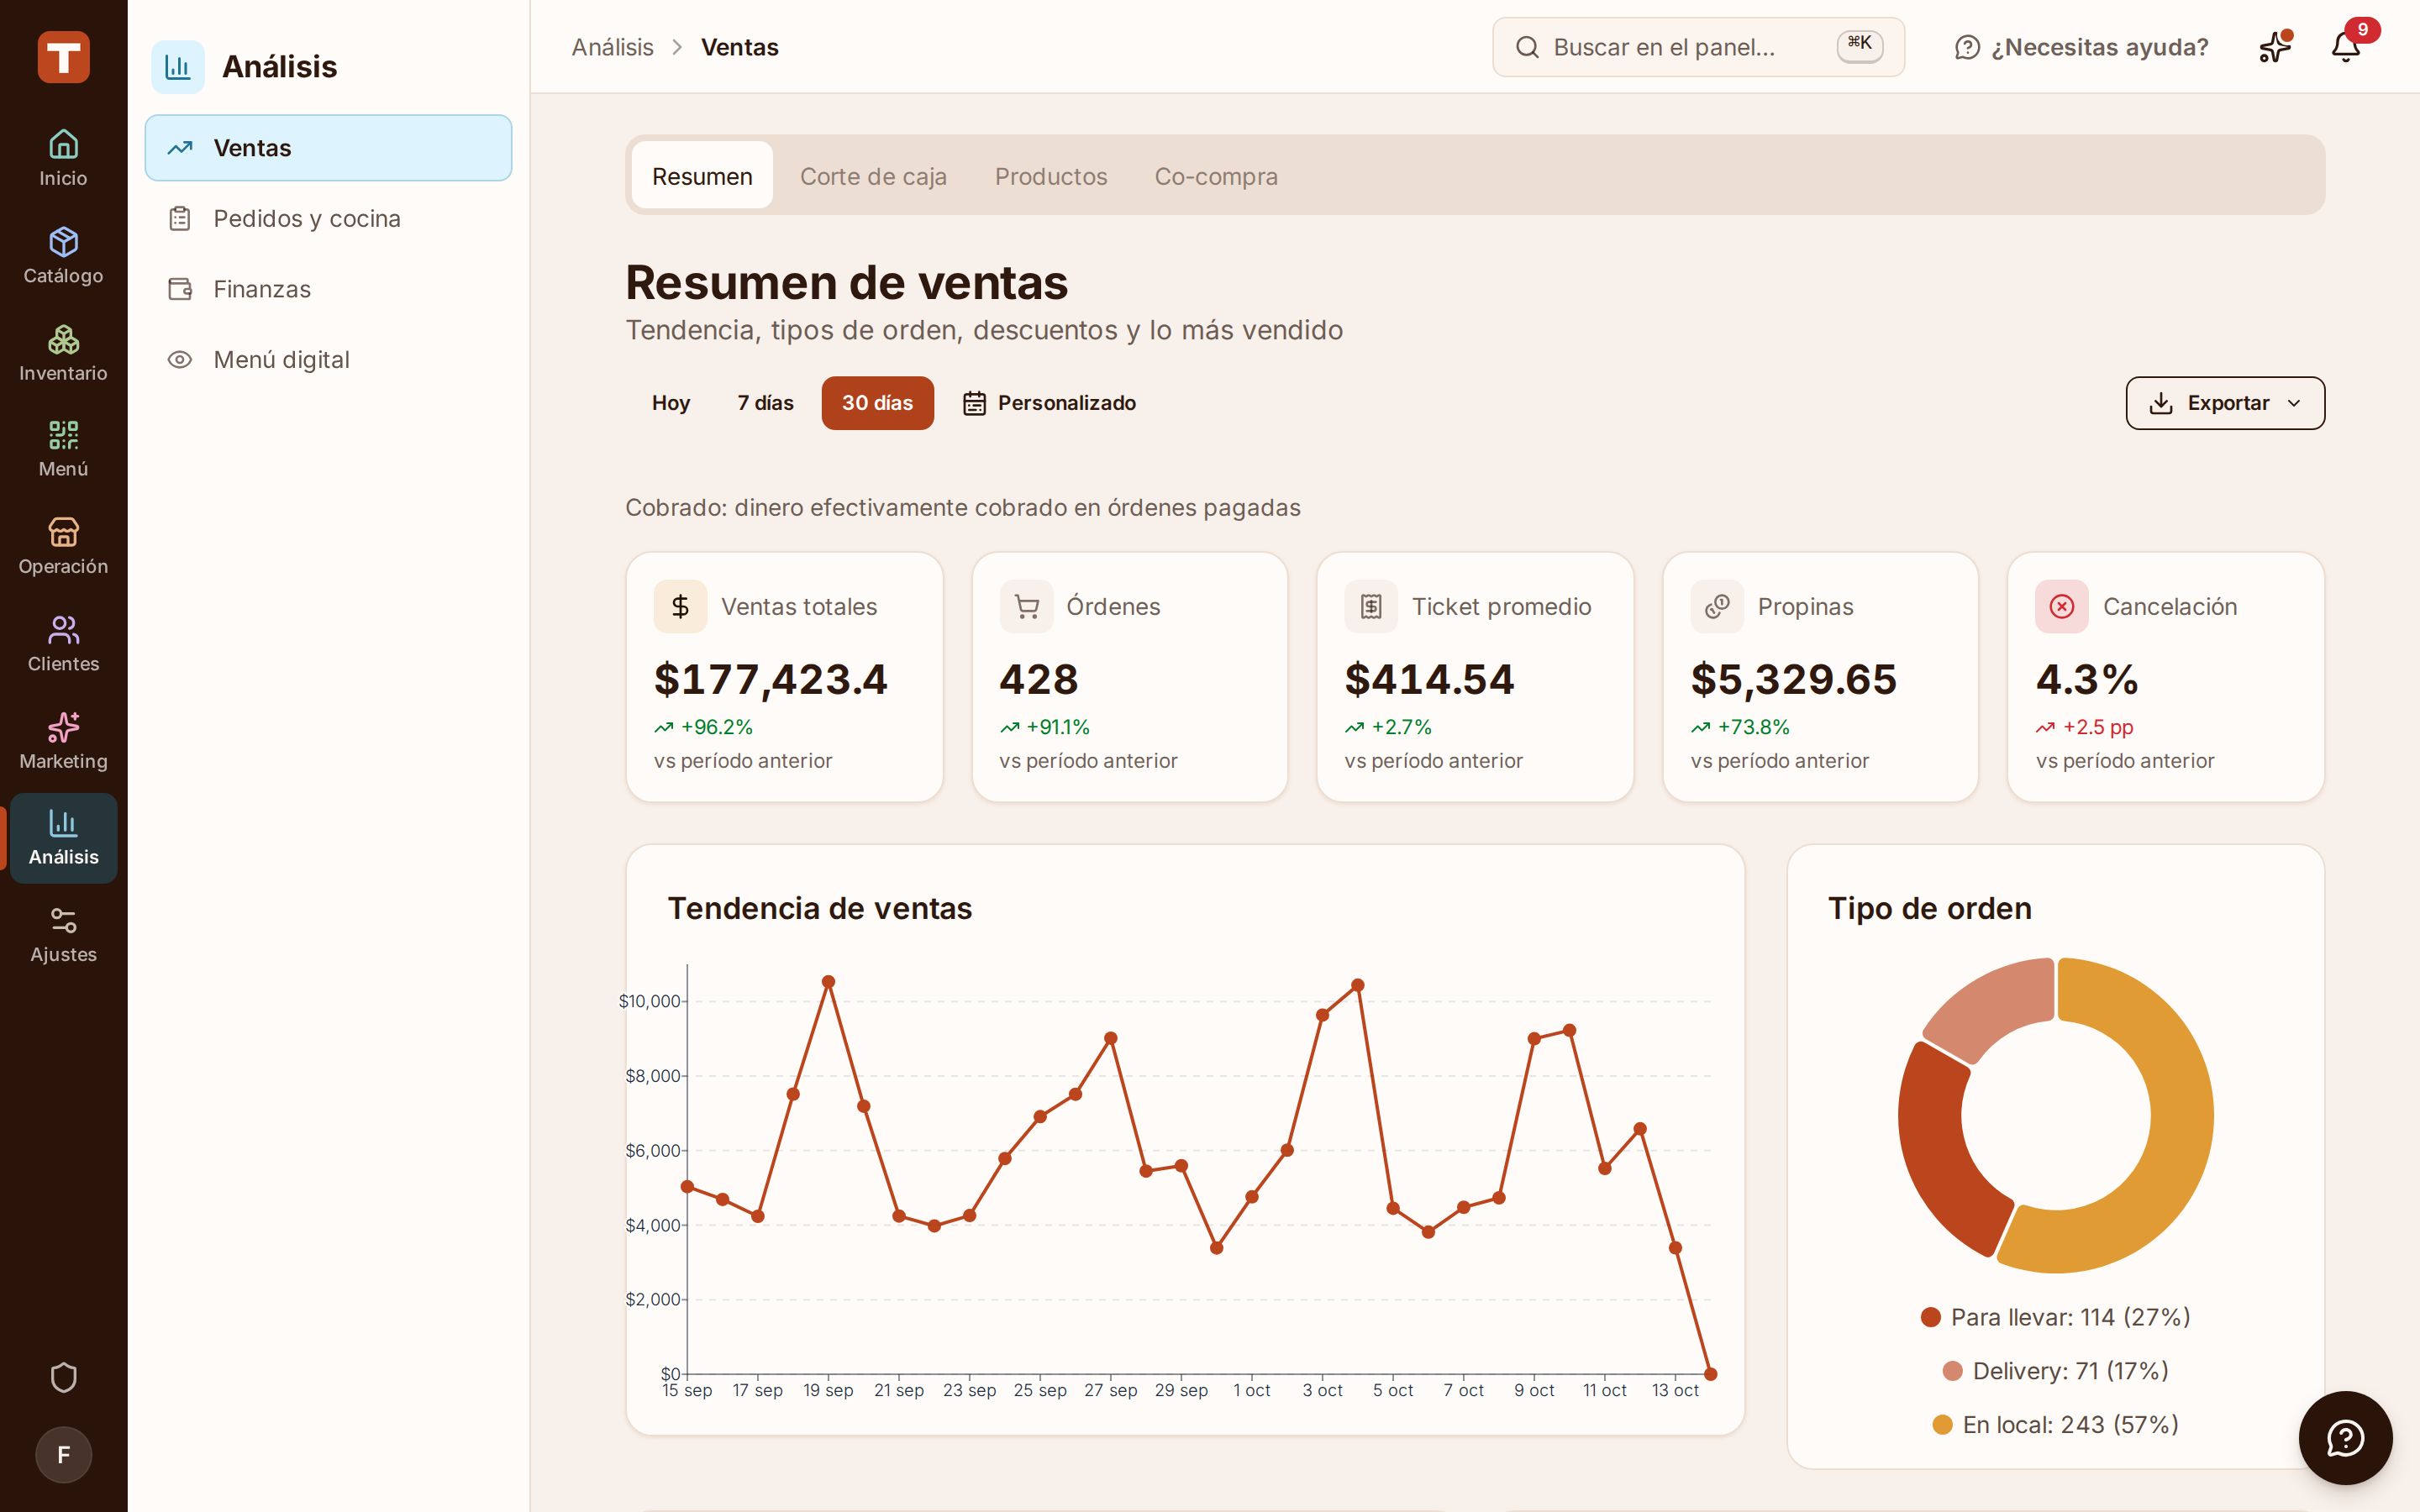This screenshot has width=2420, height=1512.
Task: Select the 30 días range
Action: [877, 403]
